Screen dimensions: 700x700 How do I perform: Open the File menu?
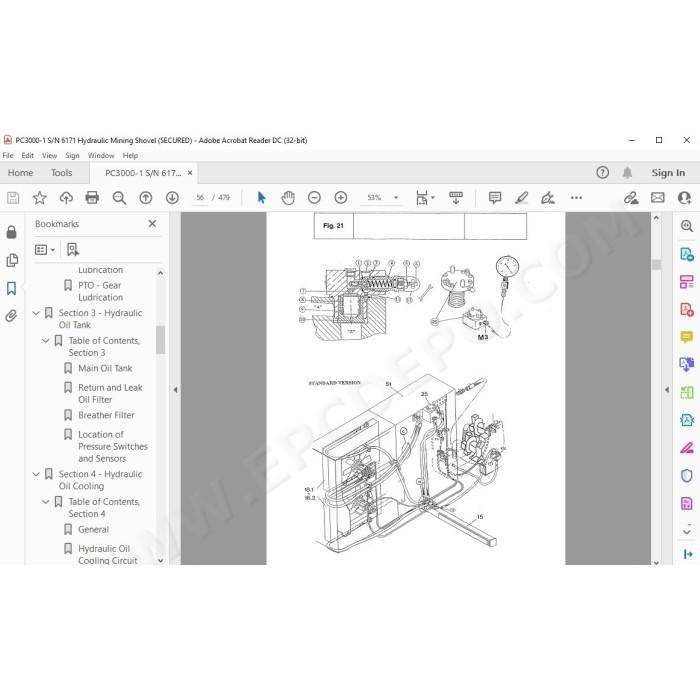point(8,155)
